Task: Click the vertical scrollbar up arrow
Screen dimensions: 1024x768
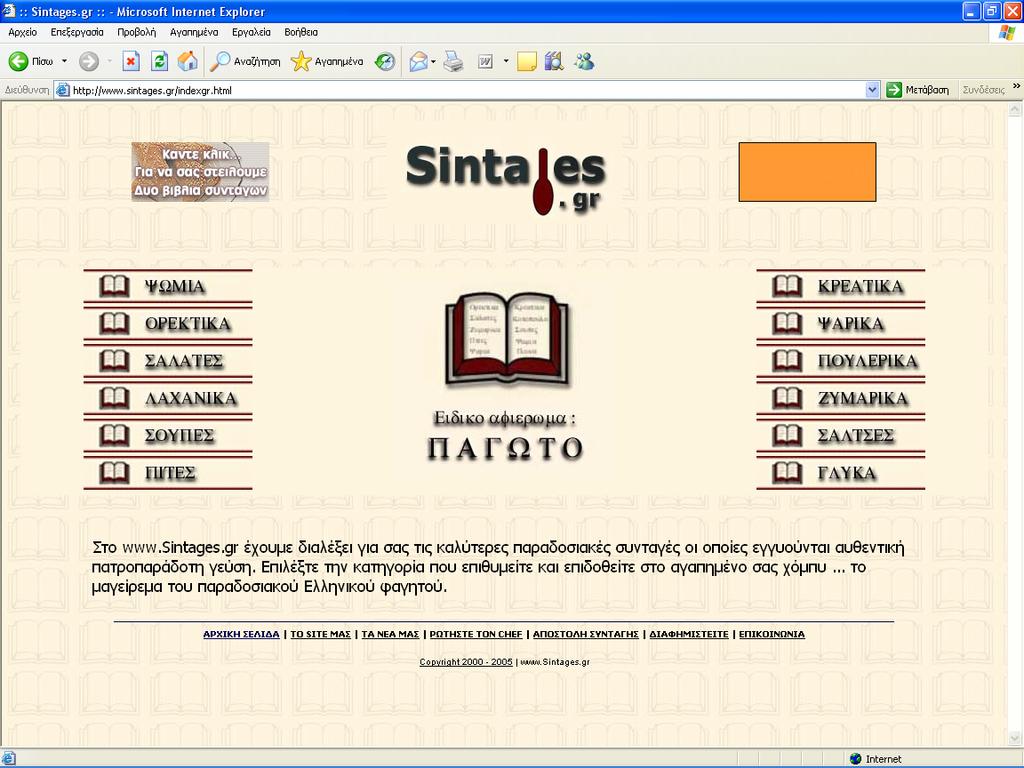Action: coord(1015,110)
